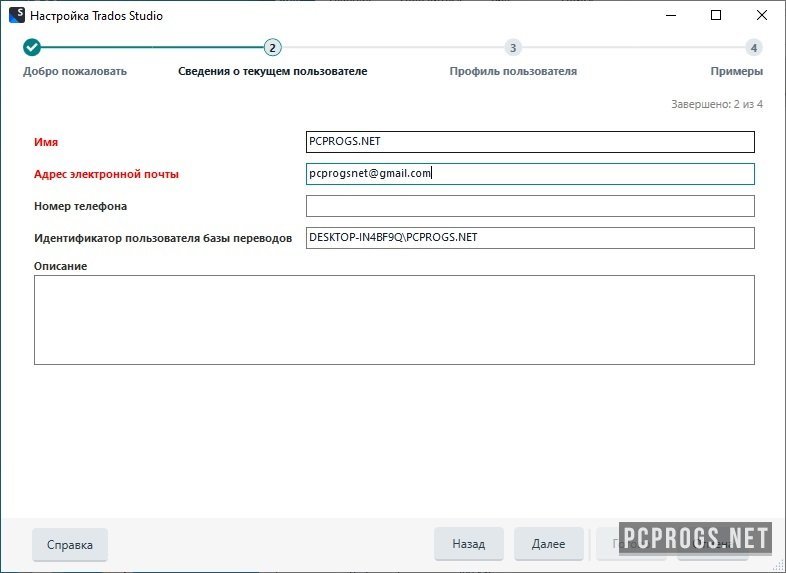Select the Идентификатор пользователя базы переводов field
This screenshot has height=573, width=786.
(x=530, y=238)
